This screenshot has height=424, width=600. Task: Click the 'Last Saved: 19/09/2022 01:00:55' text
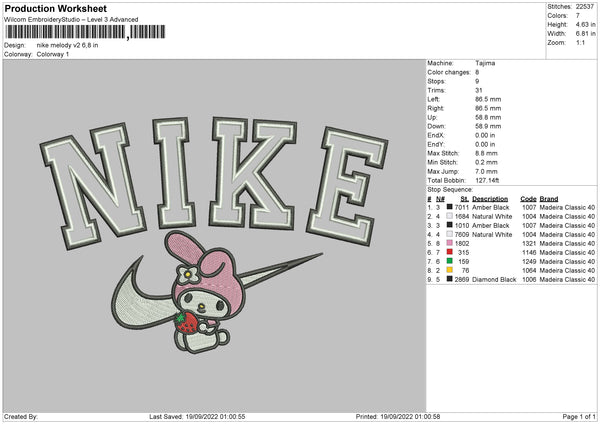pyautogui.click(x=197, y=416)
